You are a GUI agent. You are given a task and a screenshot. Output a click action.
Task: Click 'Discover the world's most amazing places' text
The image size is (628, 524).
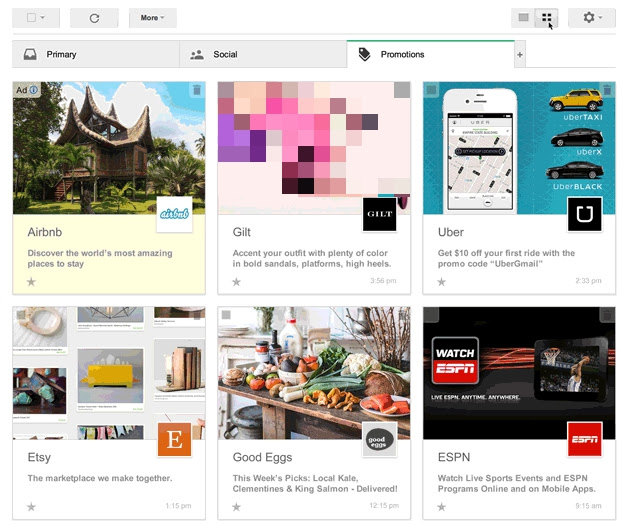[x=100, y=258]
